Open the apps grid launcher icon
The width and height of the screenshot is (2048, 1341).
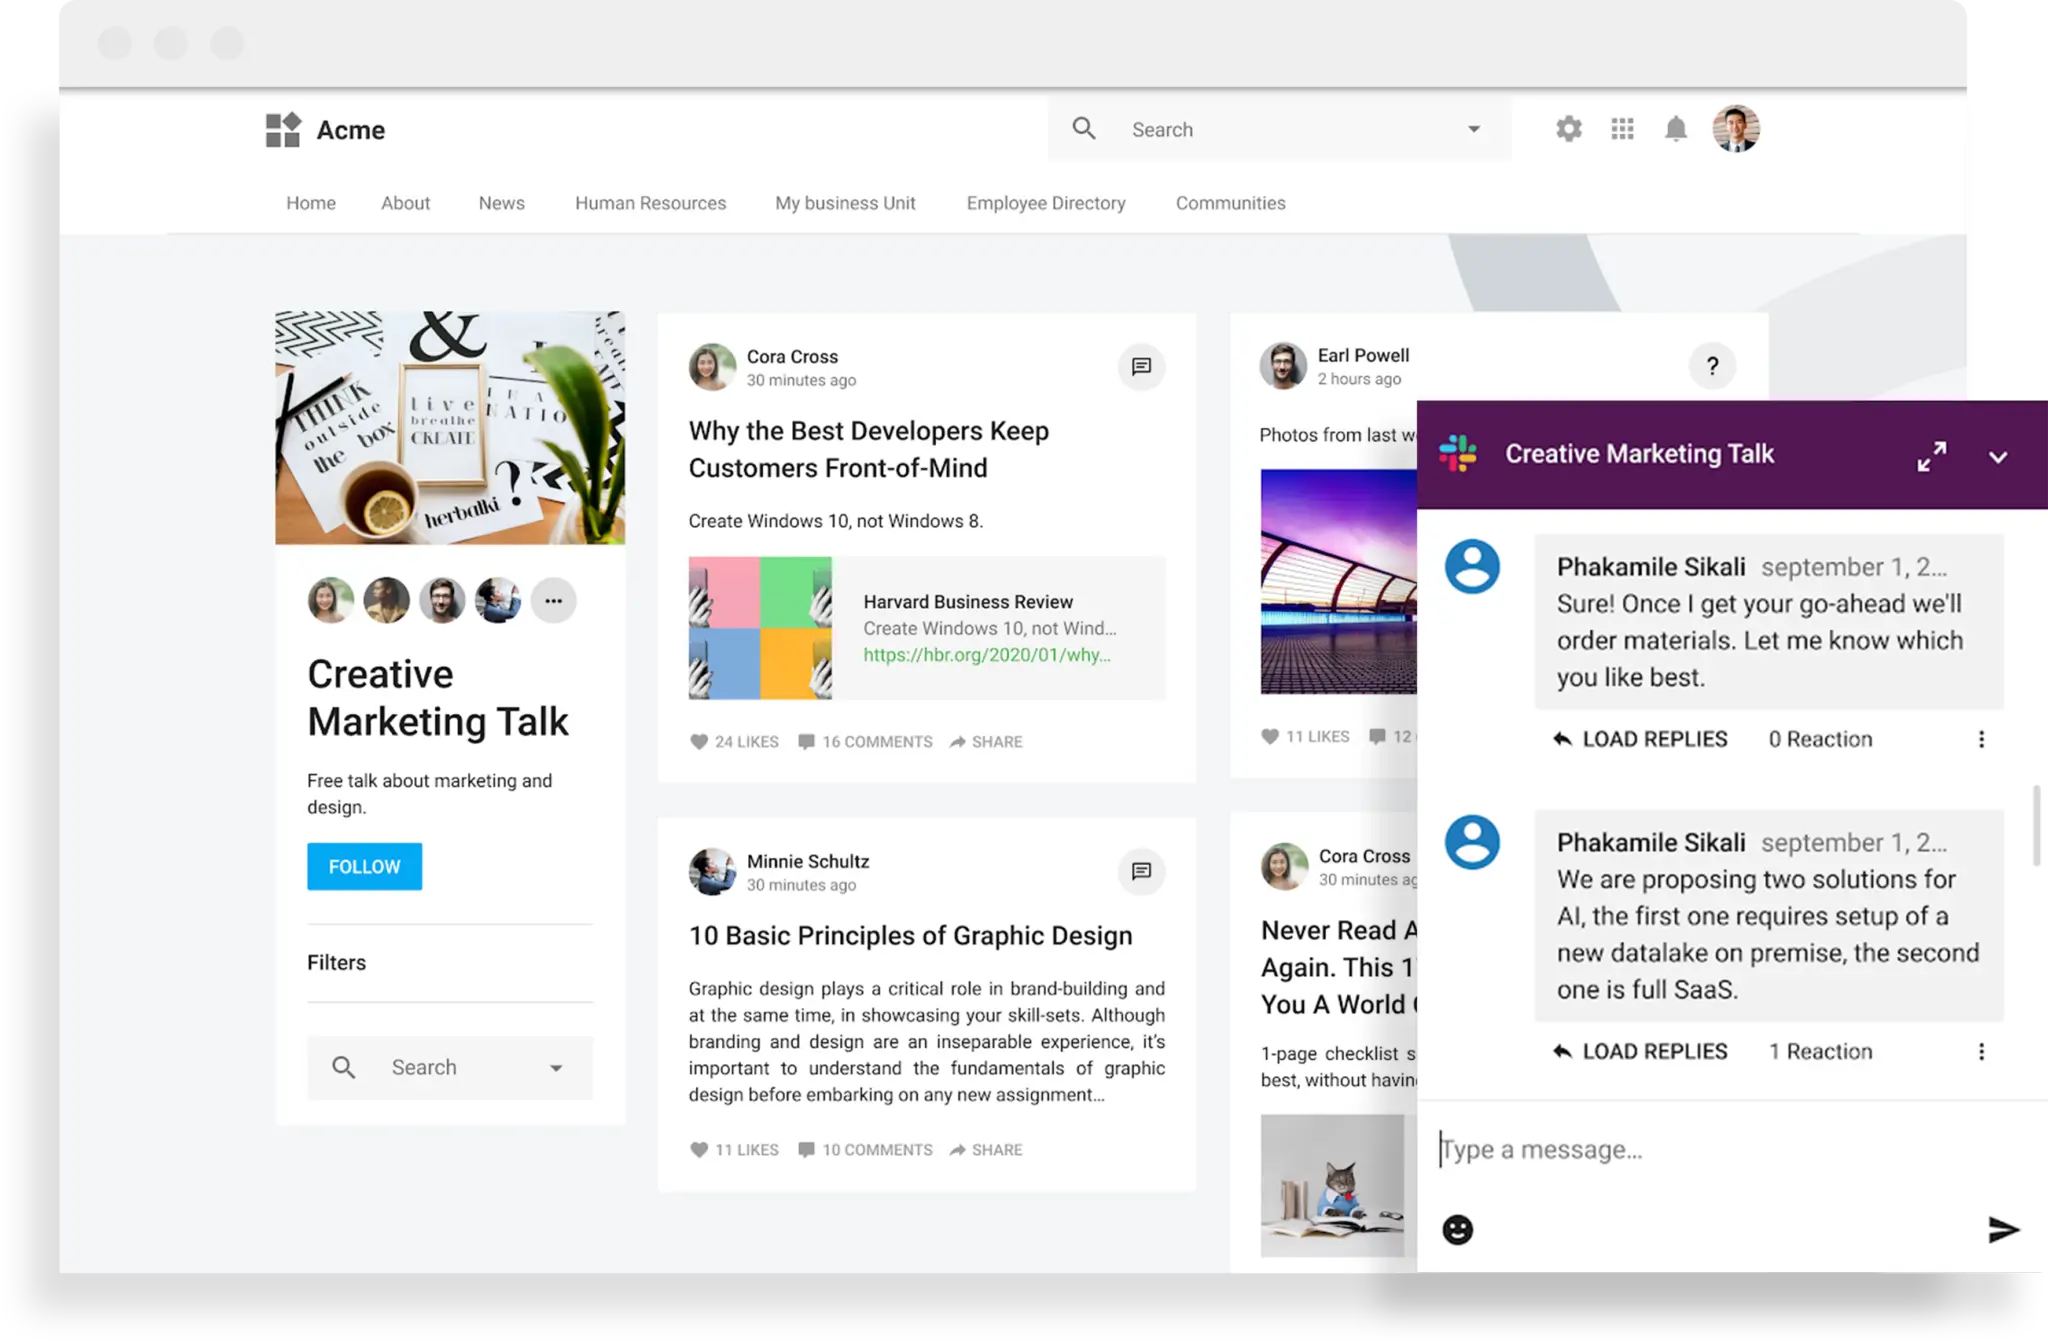coord(1622,129)
